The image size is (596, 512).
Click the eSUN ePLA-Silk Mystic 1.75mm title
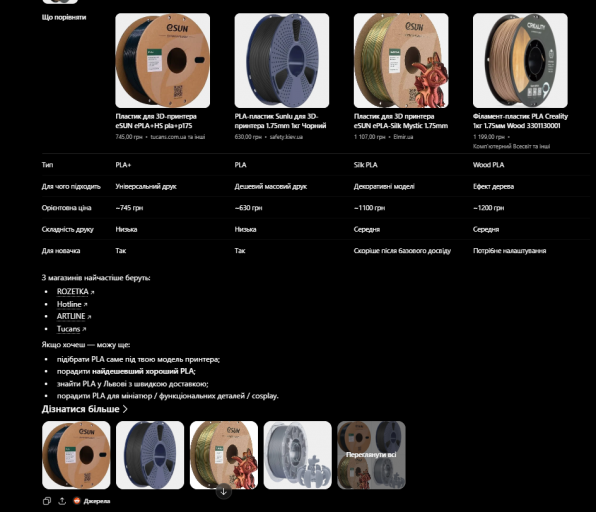point(401,121)
